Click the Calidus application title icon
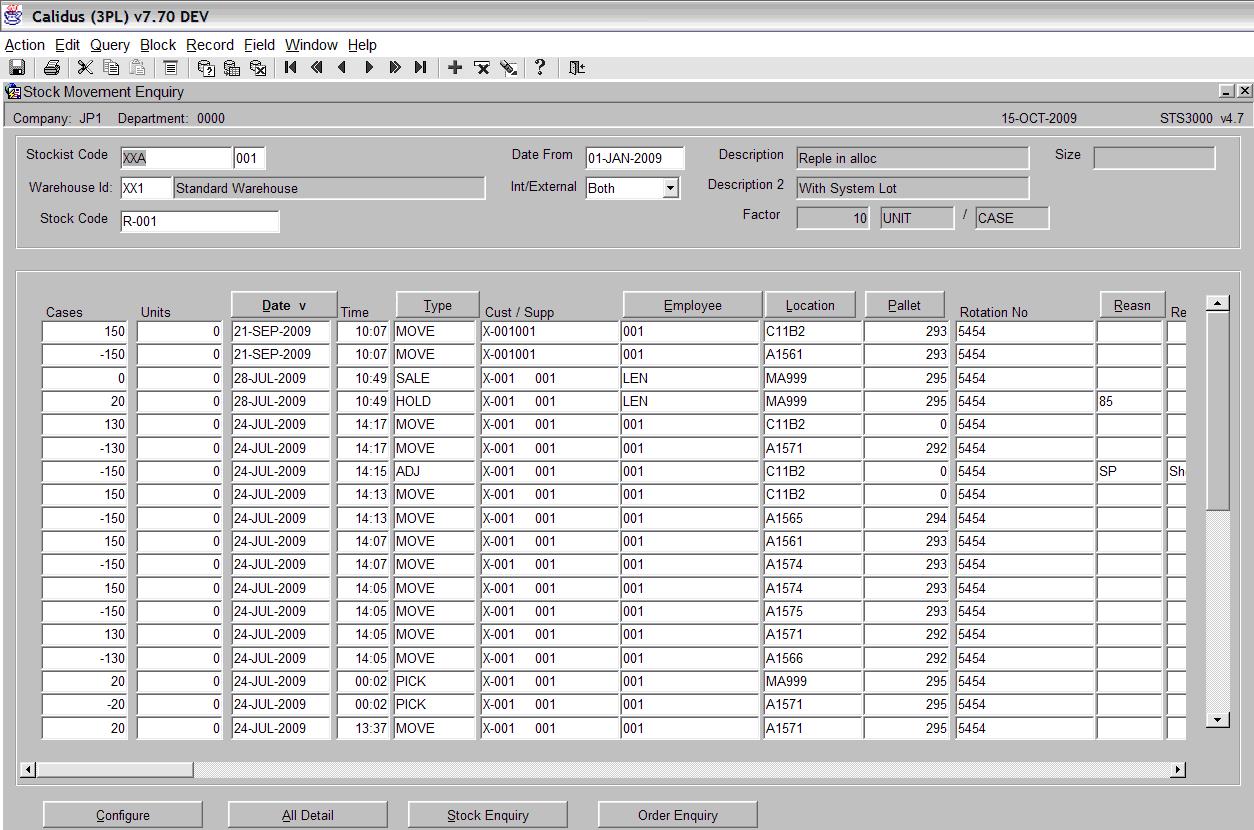This screenshot has width=1254, height=830. (13, 16)
